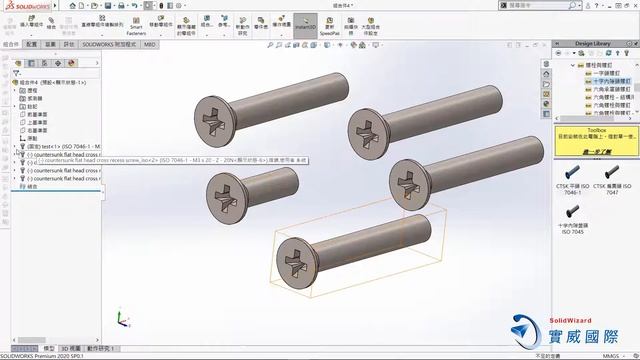Click the Home icon in quick access toolbar

click(73, 6)
